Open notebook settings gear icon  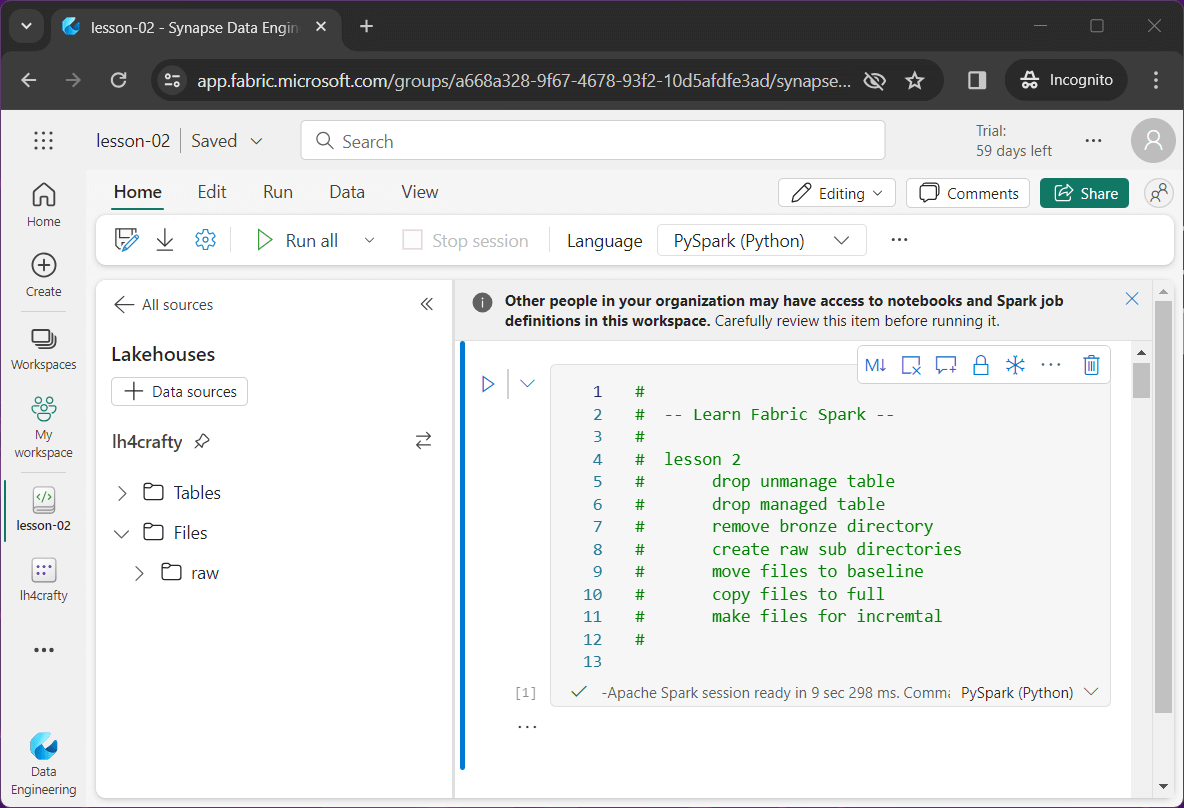[205, 240]
